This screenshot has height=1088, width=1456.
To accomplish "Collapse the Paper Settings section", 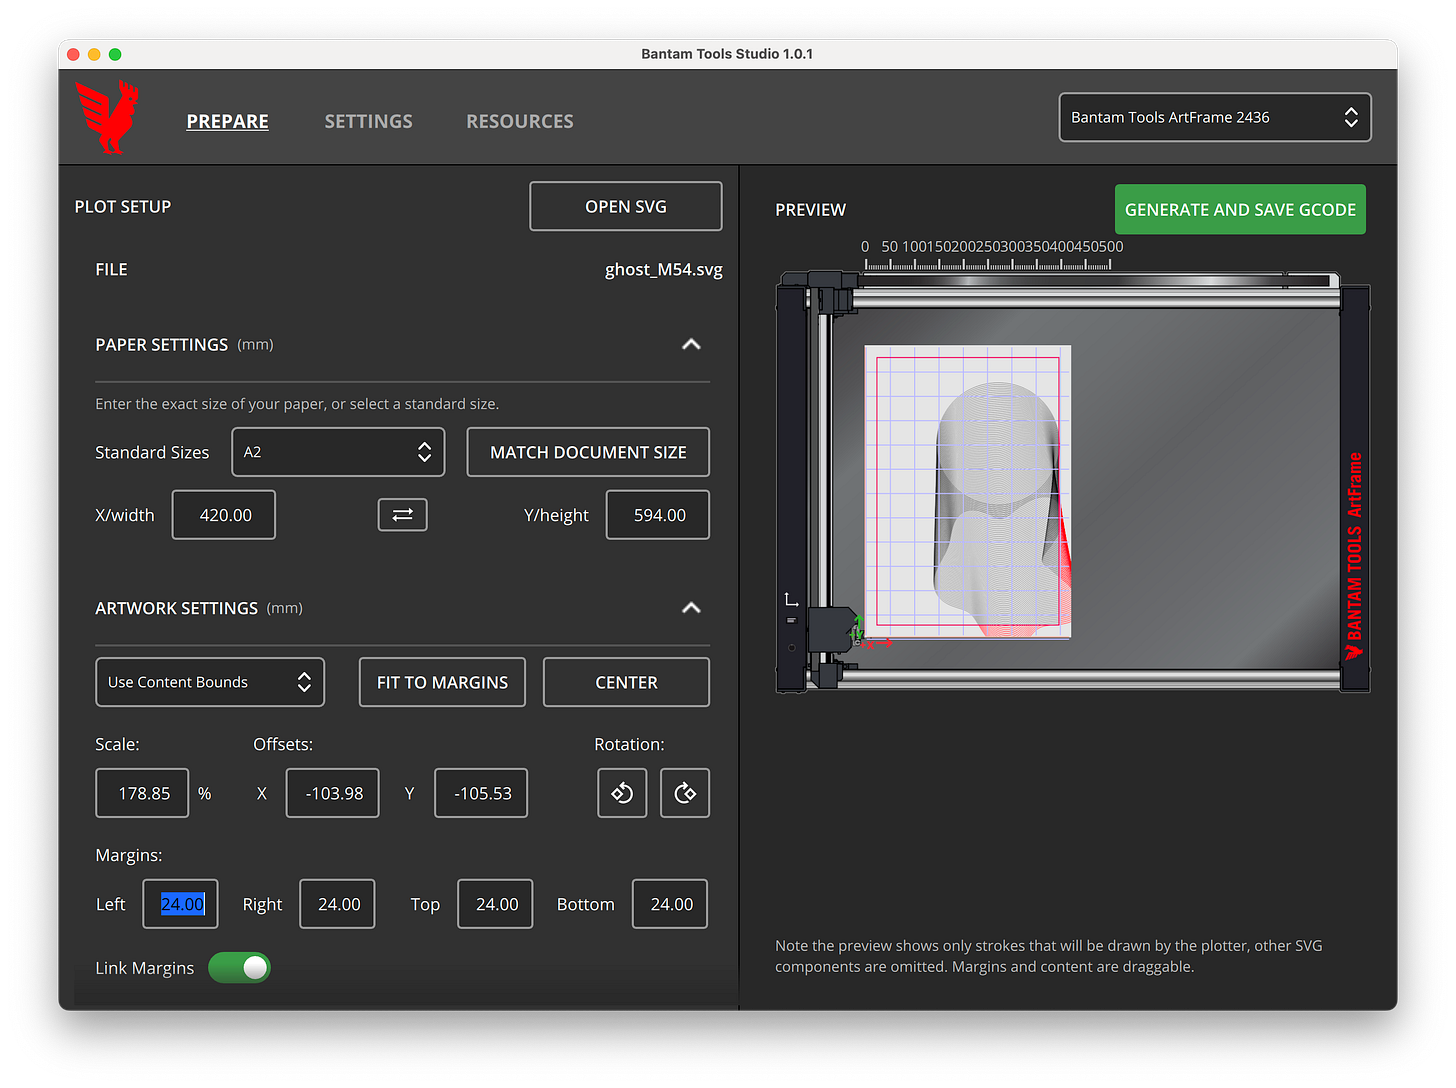I will click(x=691, y=344).
